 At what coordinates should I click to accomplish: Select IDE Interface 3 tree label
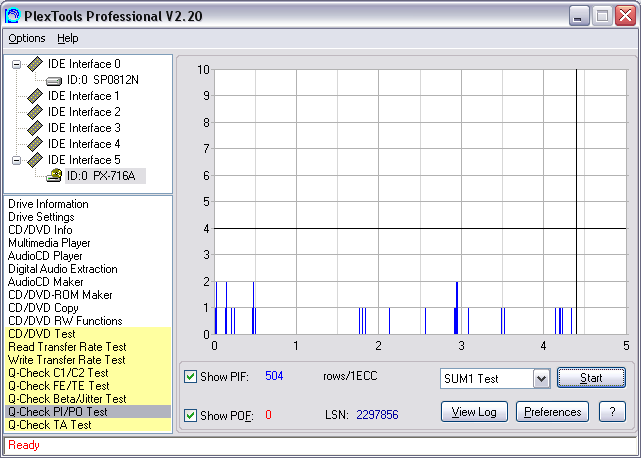coord(84,128)
